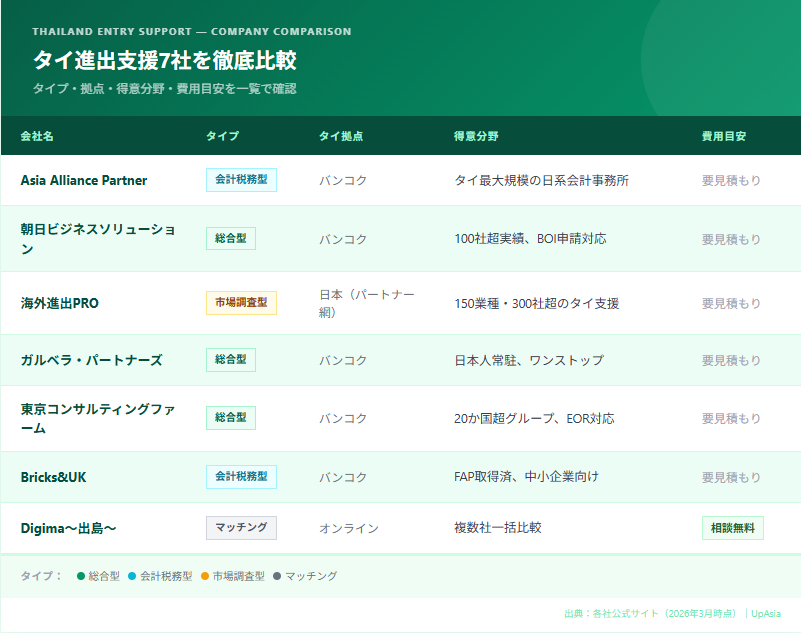
Task: Select the ガルベラ・パートナーズ company name
Action: [91, 360]
